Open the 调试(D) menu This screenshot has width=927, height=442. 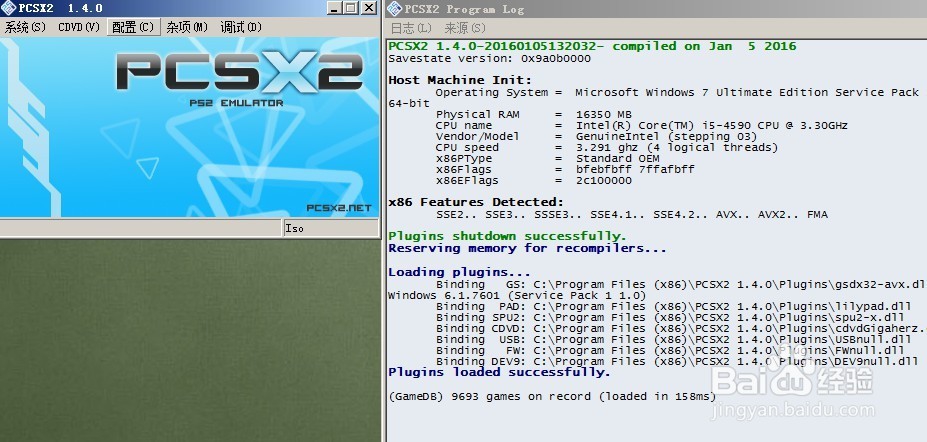point(241,27)
